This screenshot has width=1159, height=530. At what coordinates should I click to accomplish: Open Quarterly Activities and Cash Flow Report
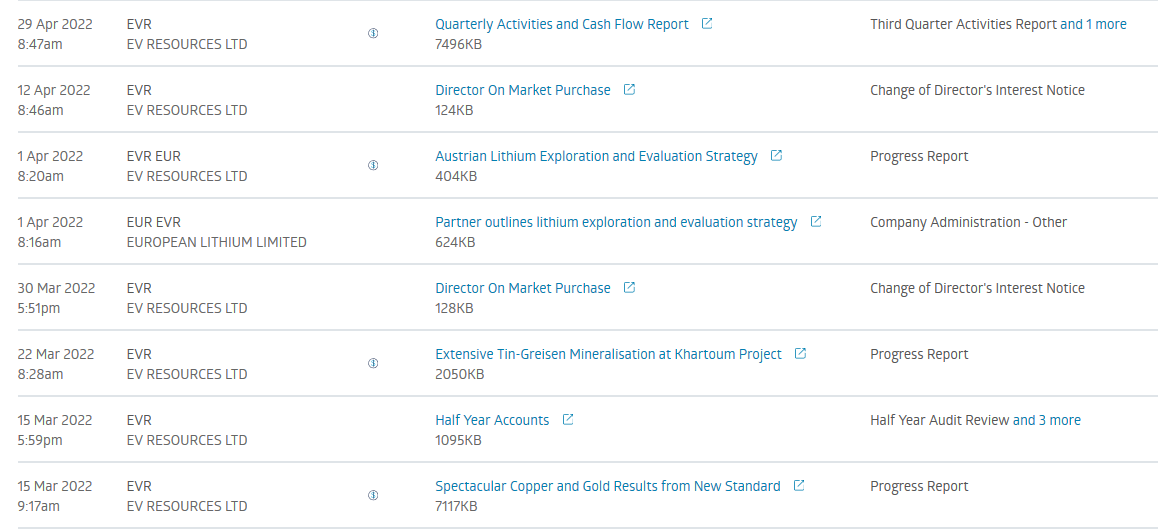point(562,24)
